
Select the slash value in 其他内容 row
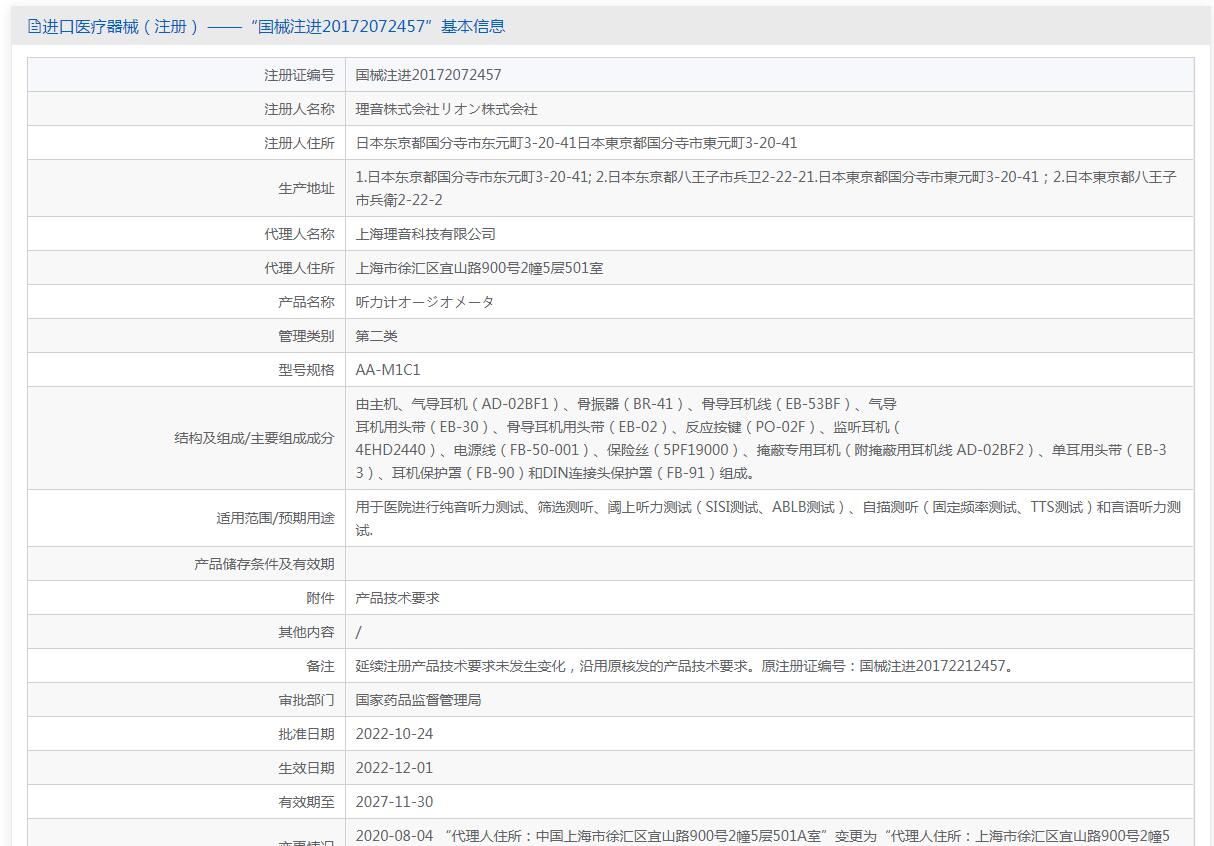coord(359,632)
